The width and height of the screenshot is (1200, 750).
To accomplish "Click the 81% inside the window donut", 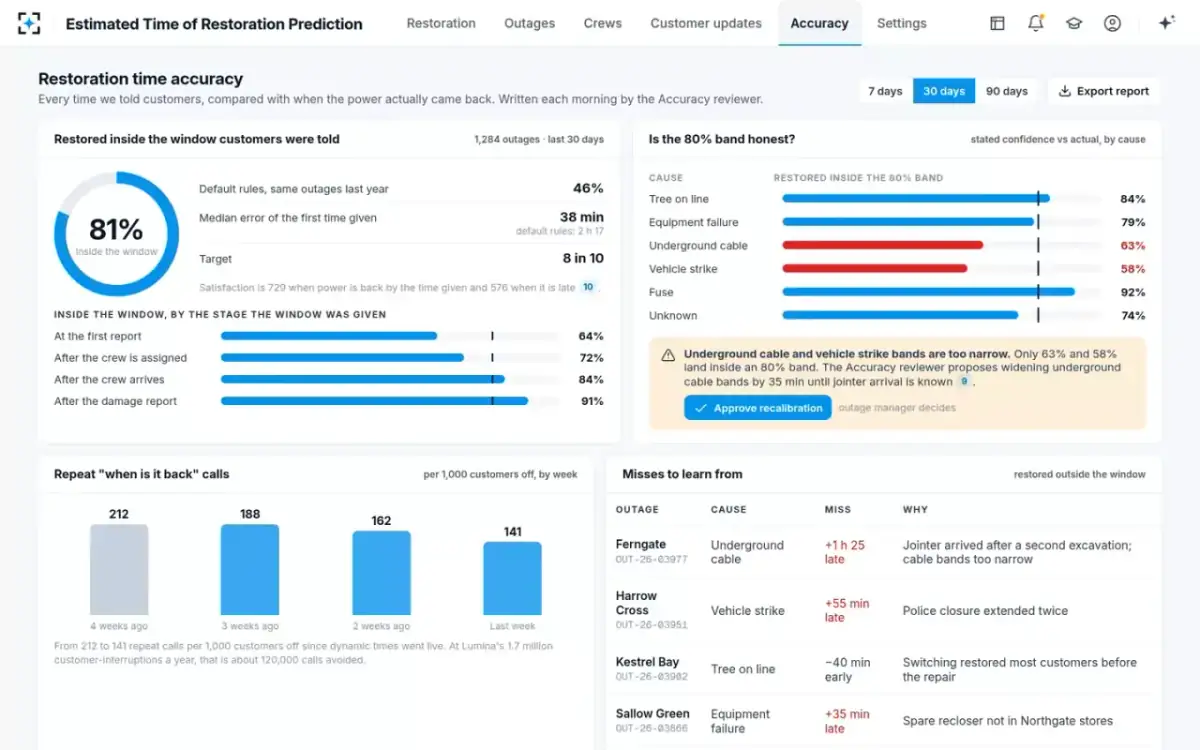I will pos(116,234).
